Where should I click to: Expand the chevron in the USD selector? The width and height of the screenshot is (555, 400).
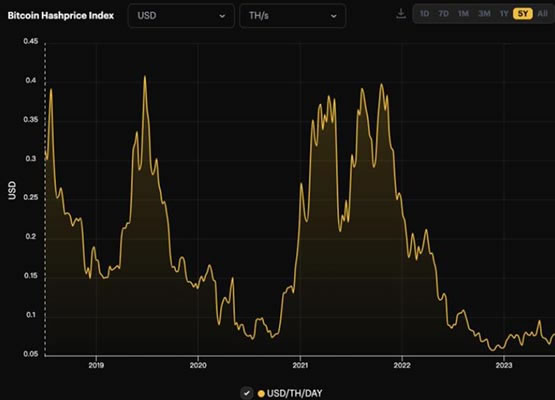222,16
